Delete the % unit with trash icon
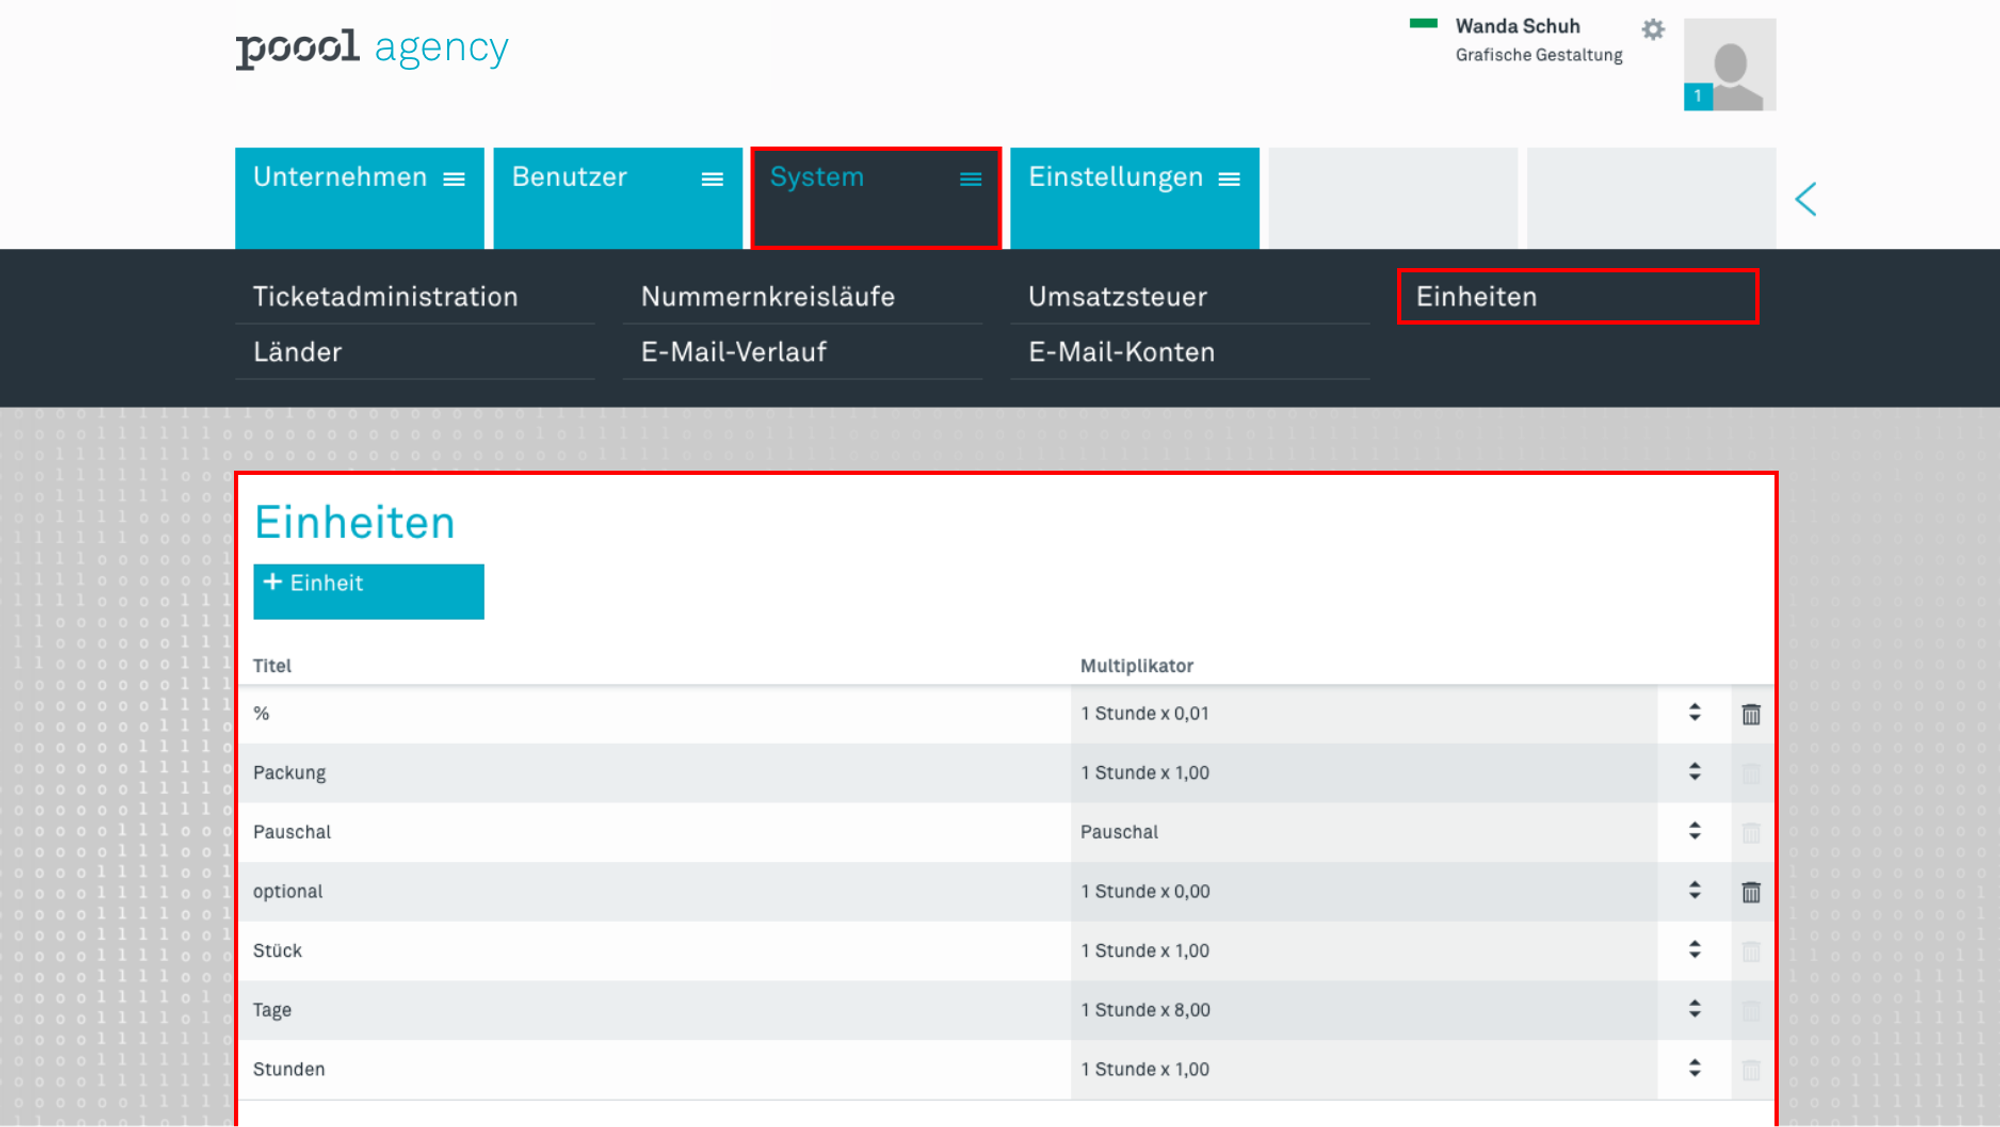2000x1127 pixels. coord(1751,714)
